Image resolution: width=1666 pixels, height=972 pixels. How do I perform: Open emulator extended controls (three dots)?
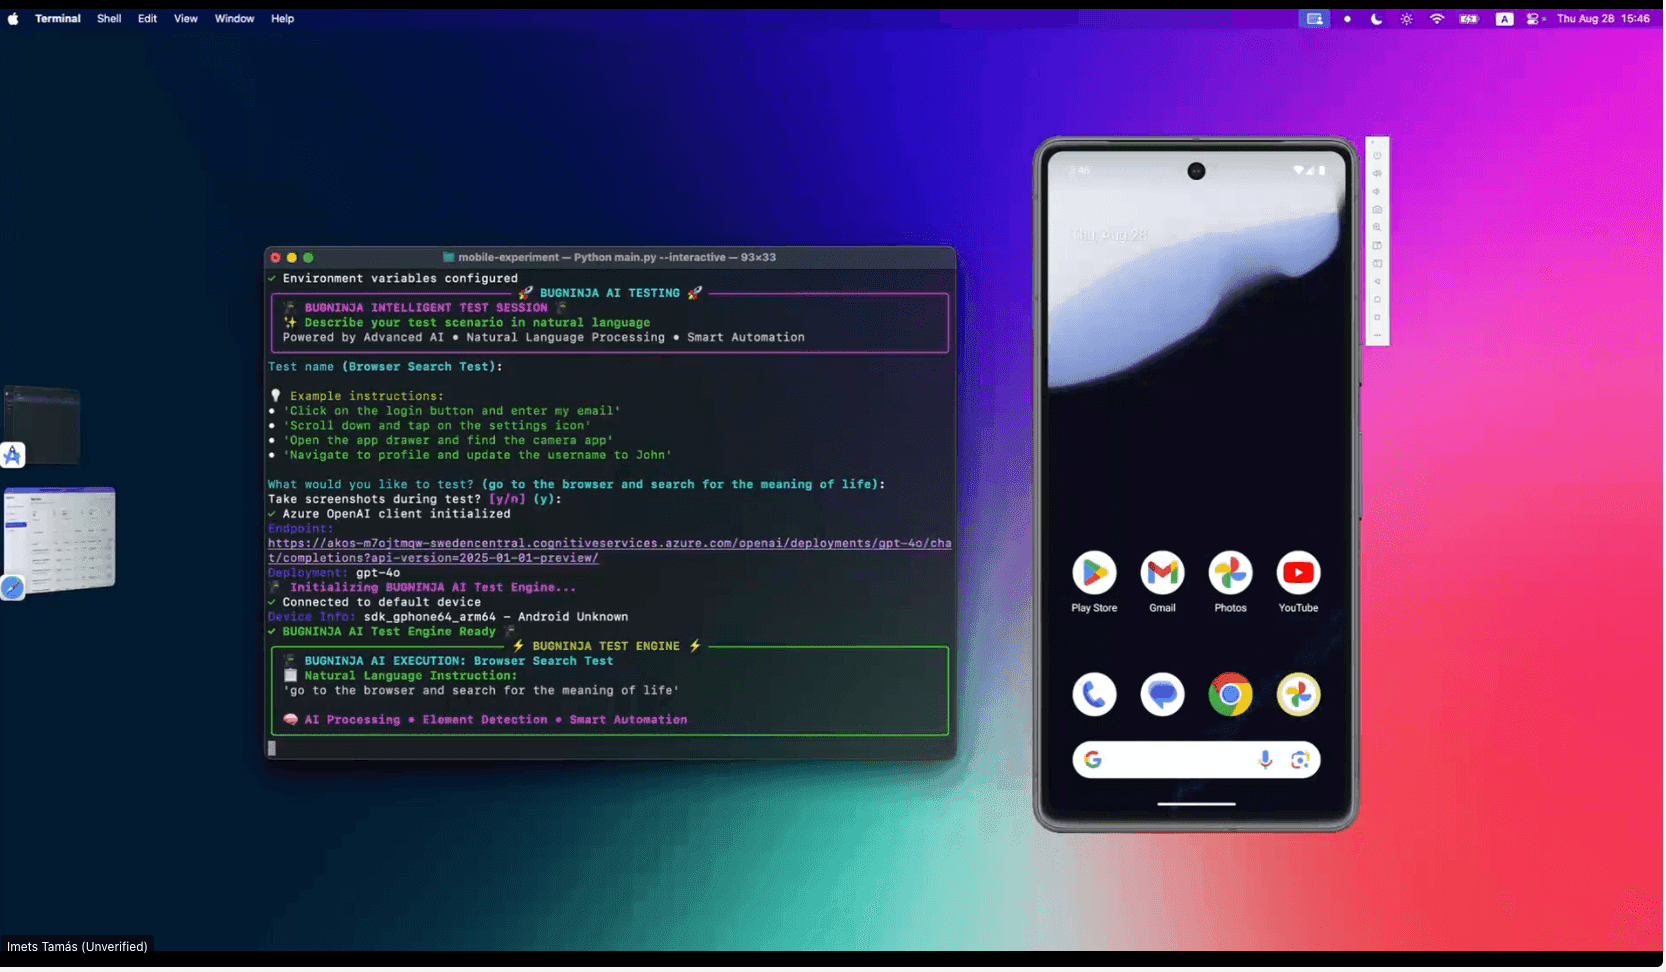(x=1379, y=336)
